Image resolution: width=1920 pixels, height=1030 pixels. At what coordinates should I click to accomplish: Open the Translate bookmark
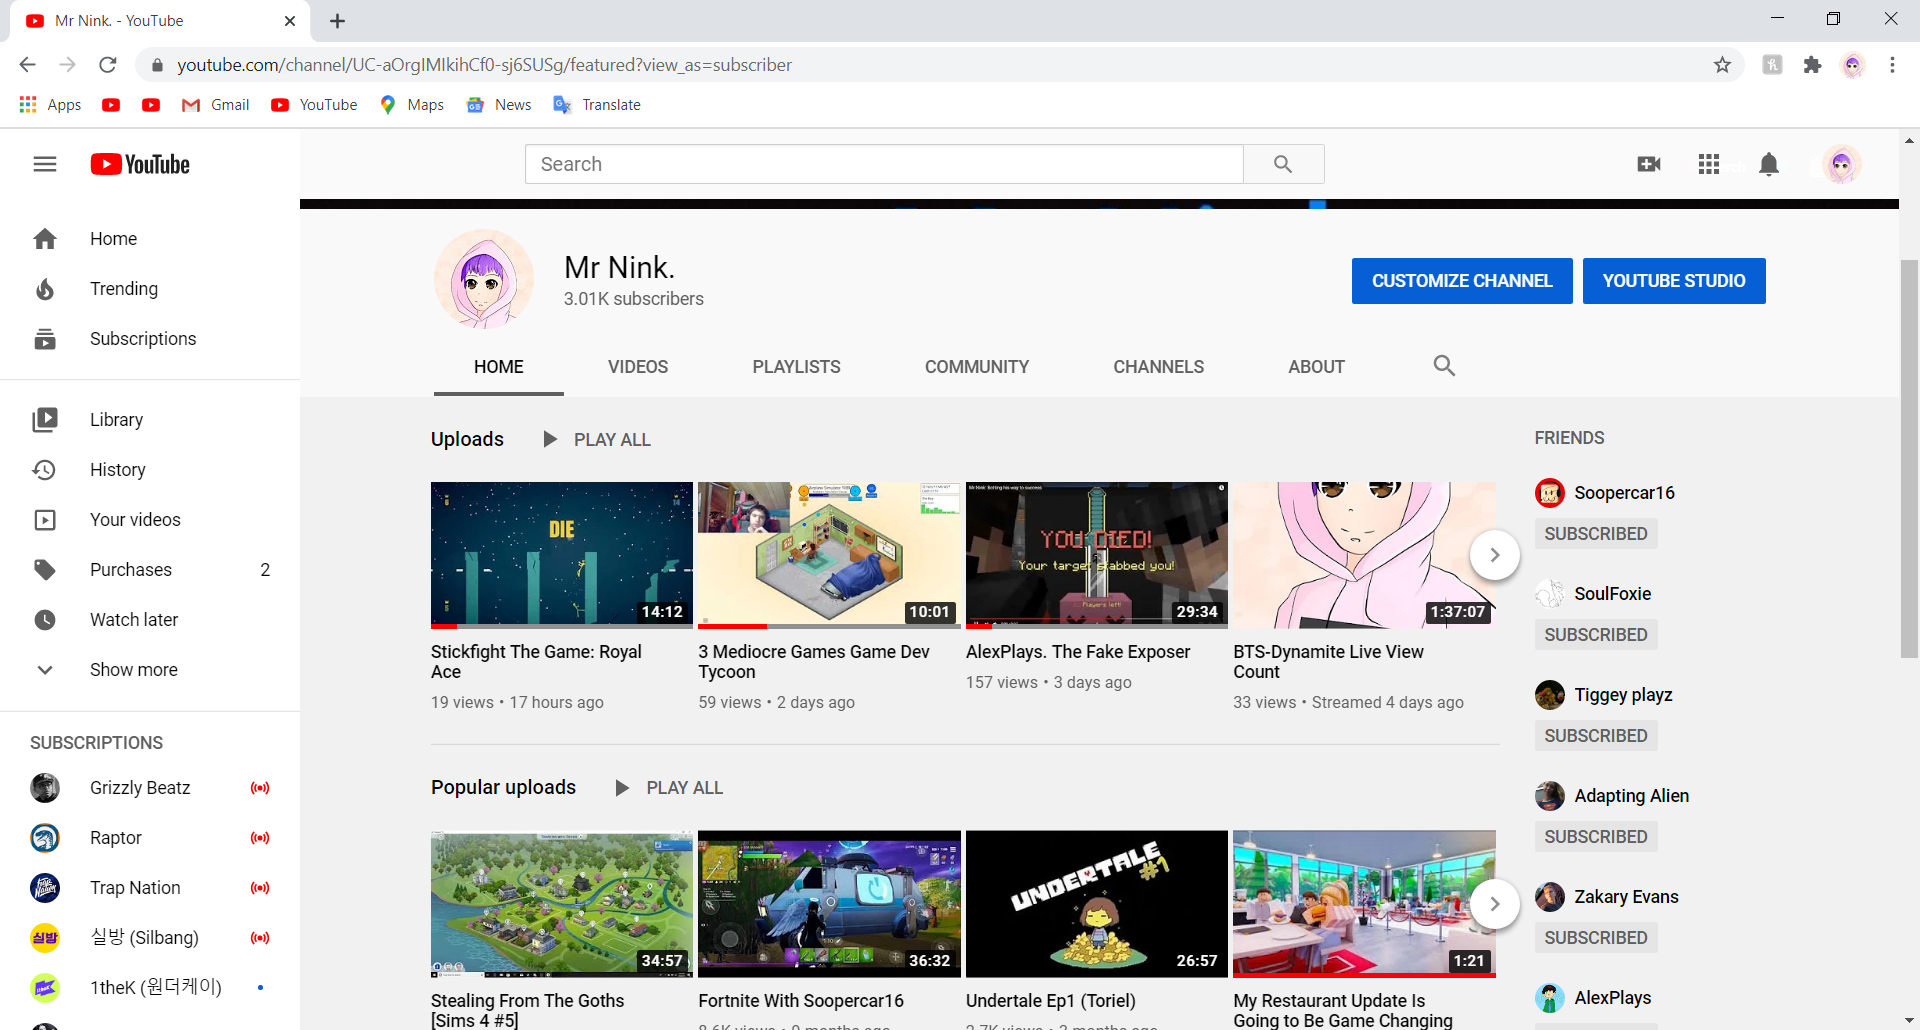[x=597, y=105]
